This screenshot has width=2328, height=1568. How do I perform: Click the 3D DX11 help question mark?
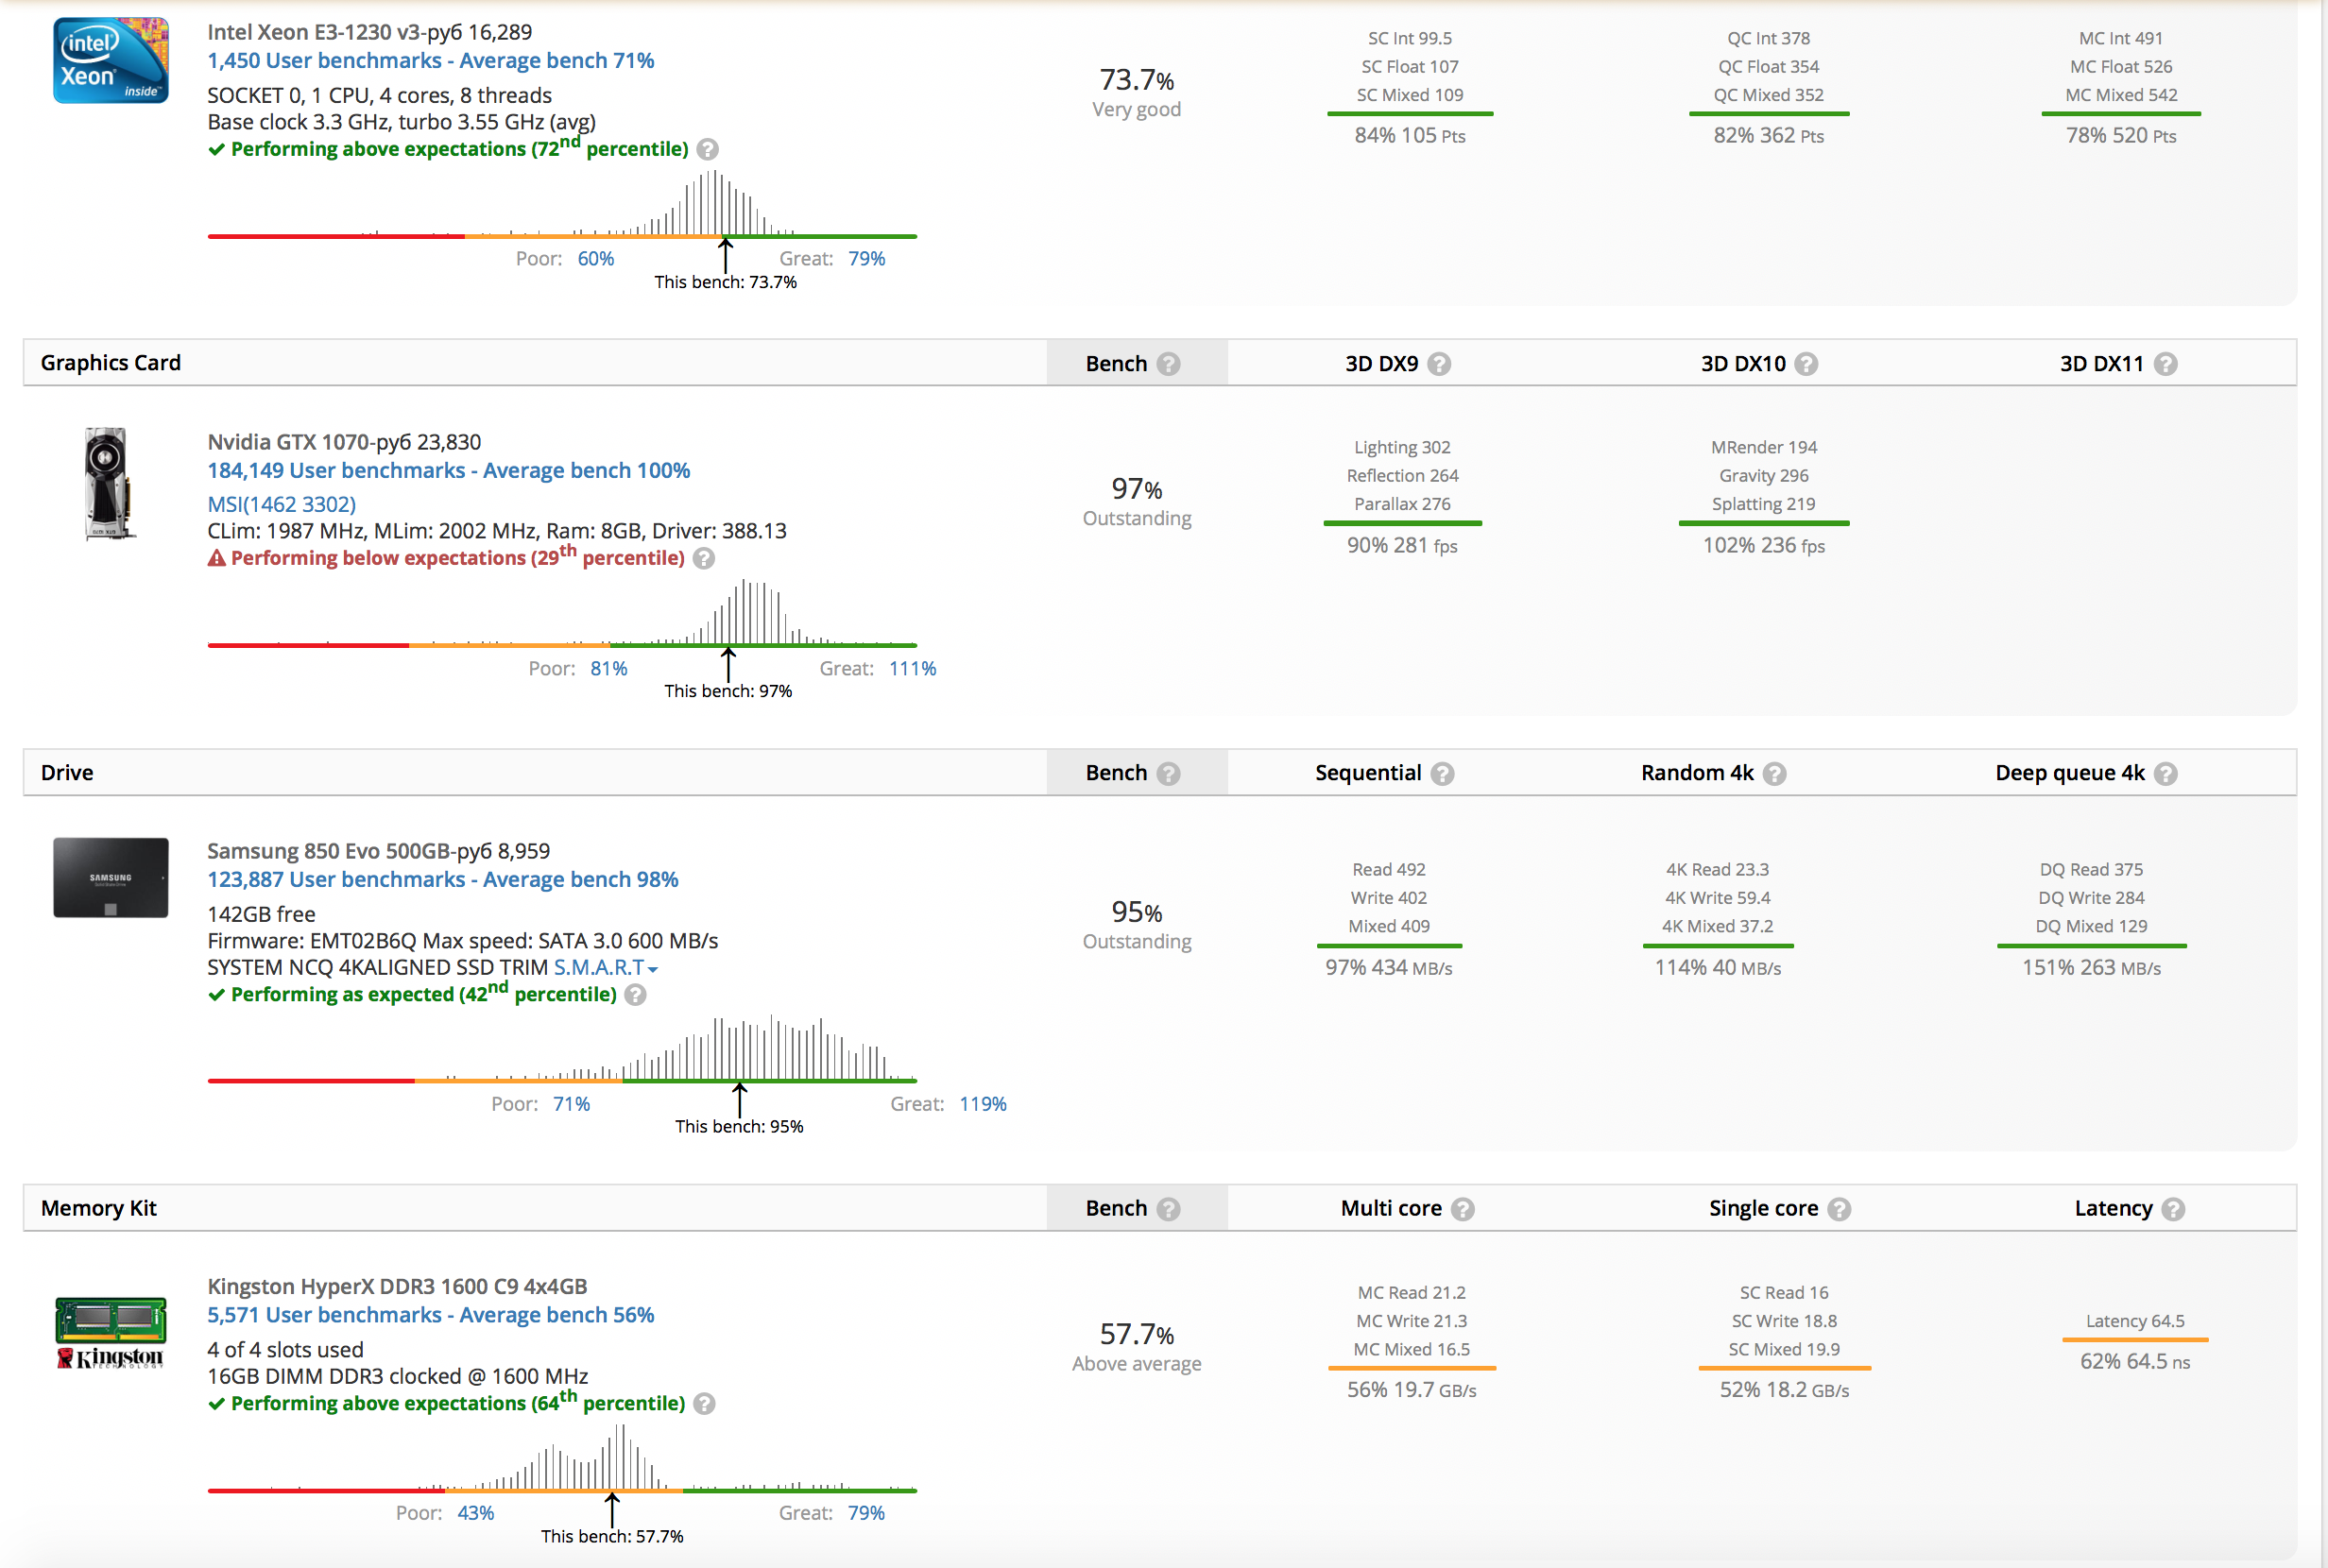coord(2166,364)
